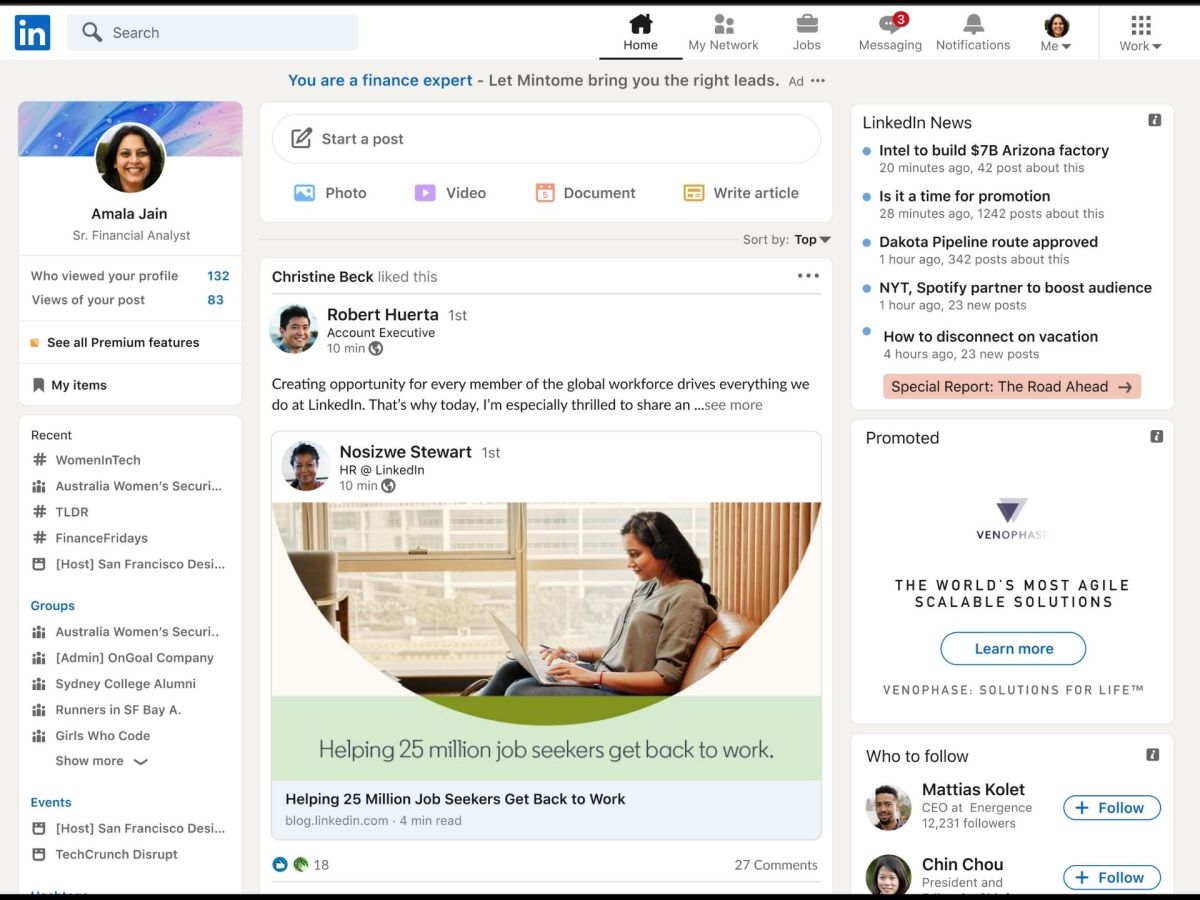Open ad options three-dot menu
1200x900 pixels.
(x=818, y=81)
